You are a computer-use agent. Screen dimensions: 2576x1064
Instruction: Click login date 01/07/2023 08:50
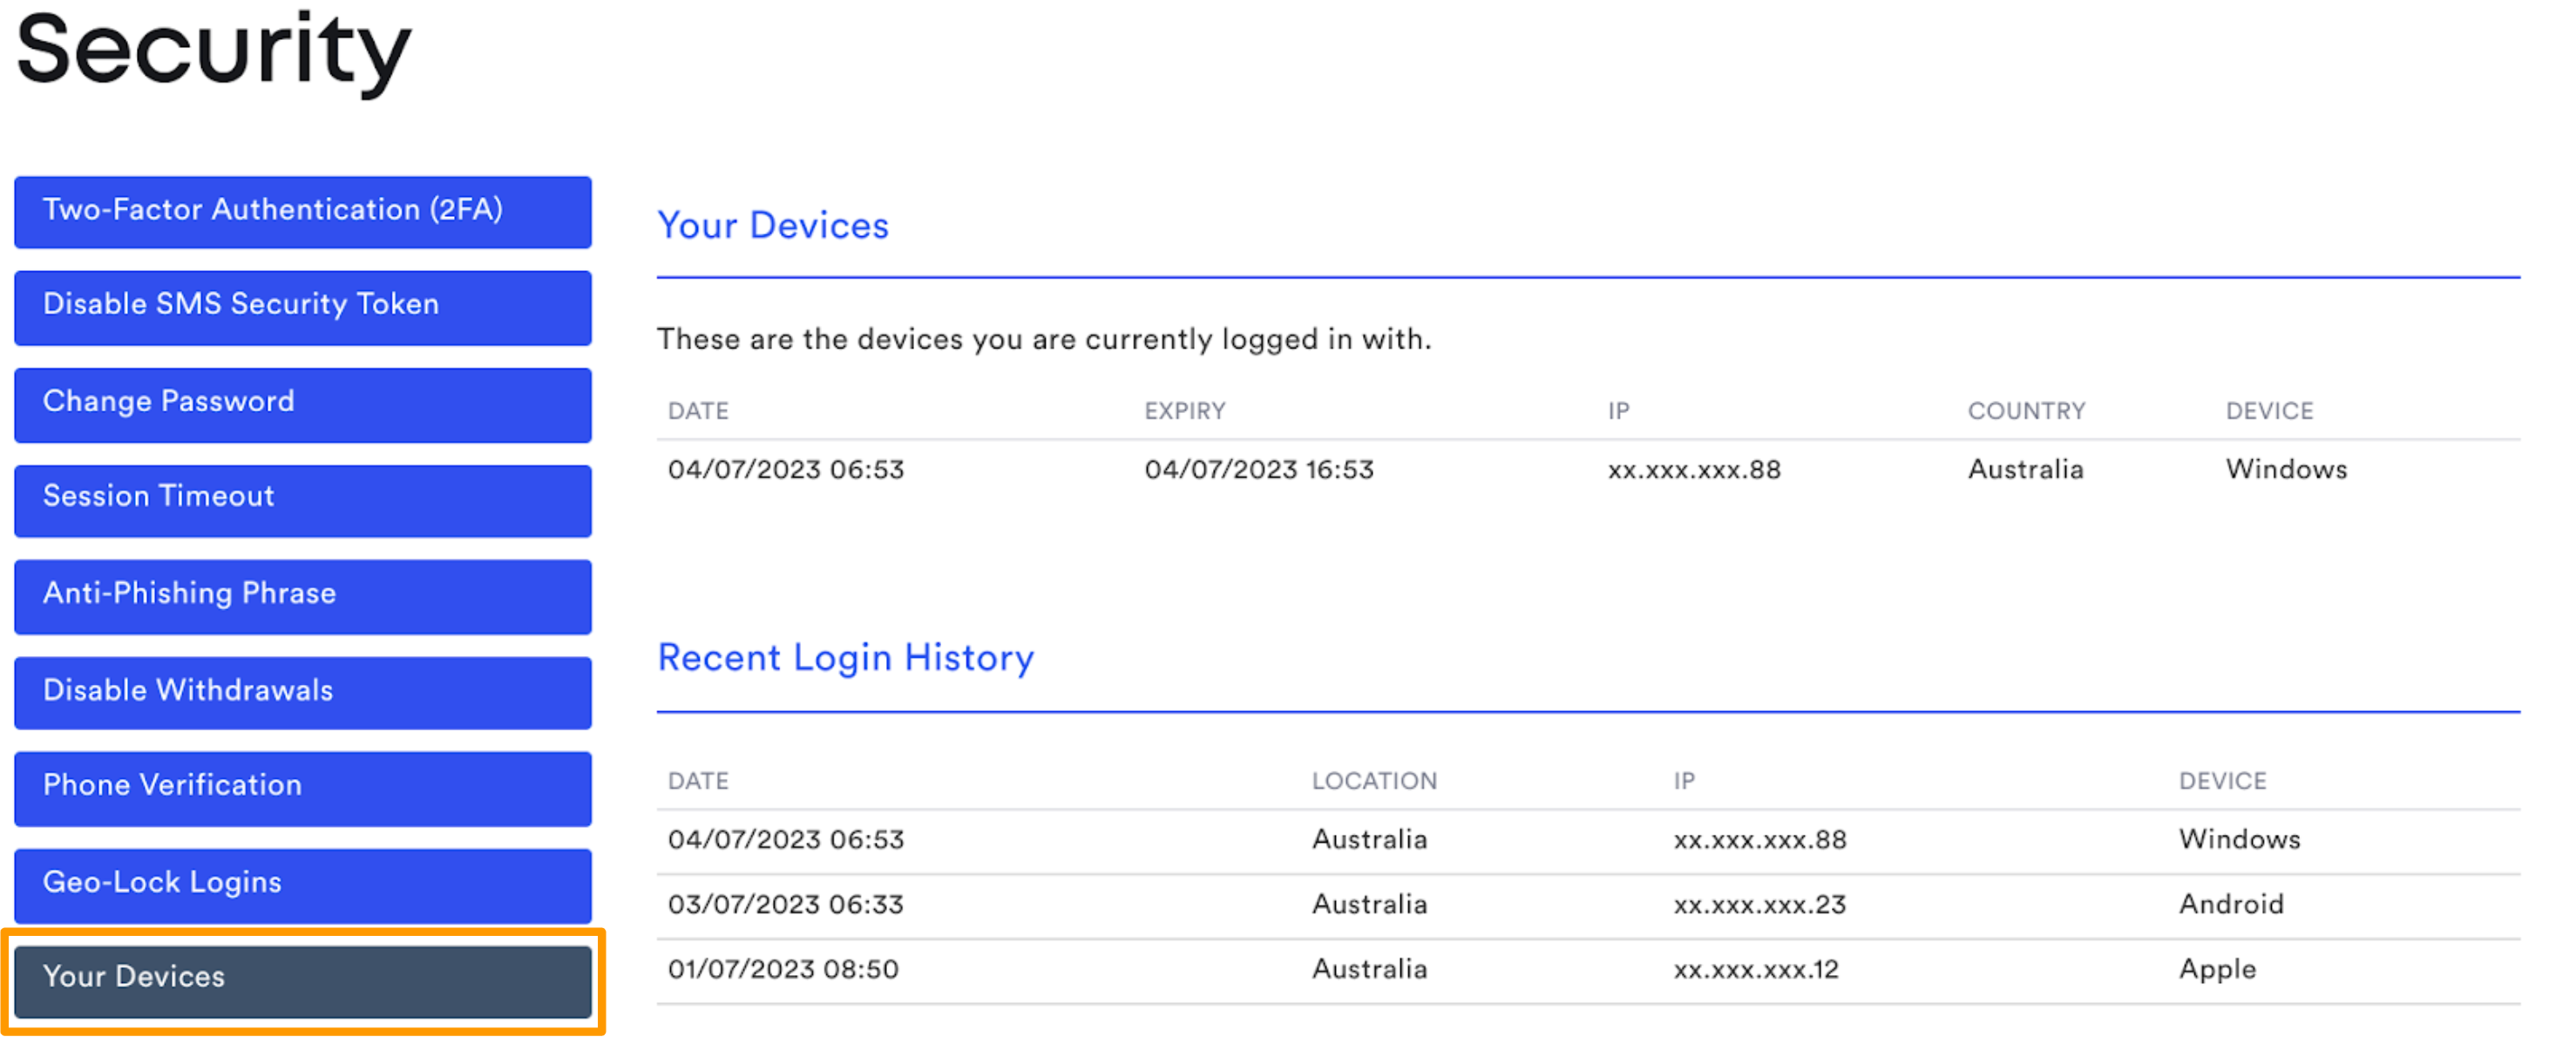[x=783, y=969]
